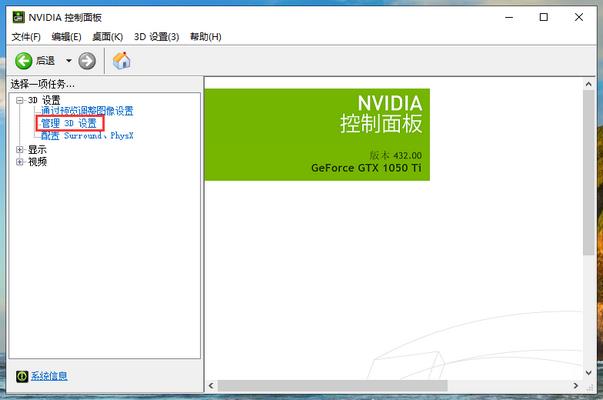This screenshot has width=603, height=400.
Task: Open the 3D 设置(3) menu
Action: coord(157,37)
